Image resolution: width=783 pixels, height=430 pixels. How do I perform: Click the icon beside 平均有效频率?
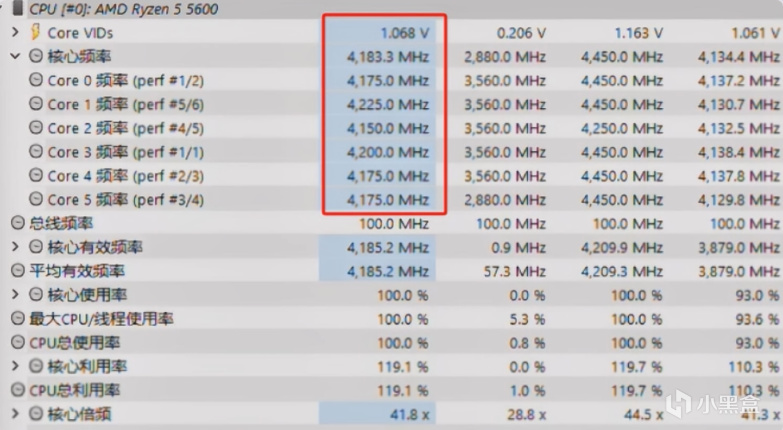point(18,271)
